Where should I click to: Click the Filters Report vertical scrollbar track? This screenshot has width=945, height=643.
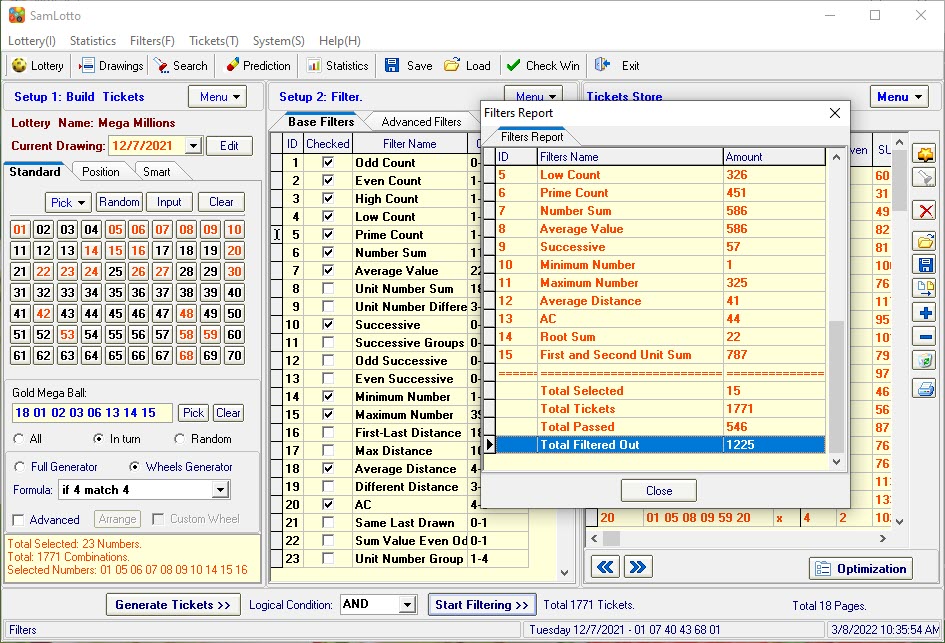pyautogui.click(x=836, y=240)
